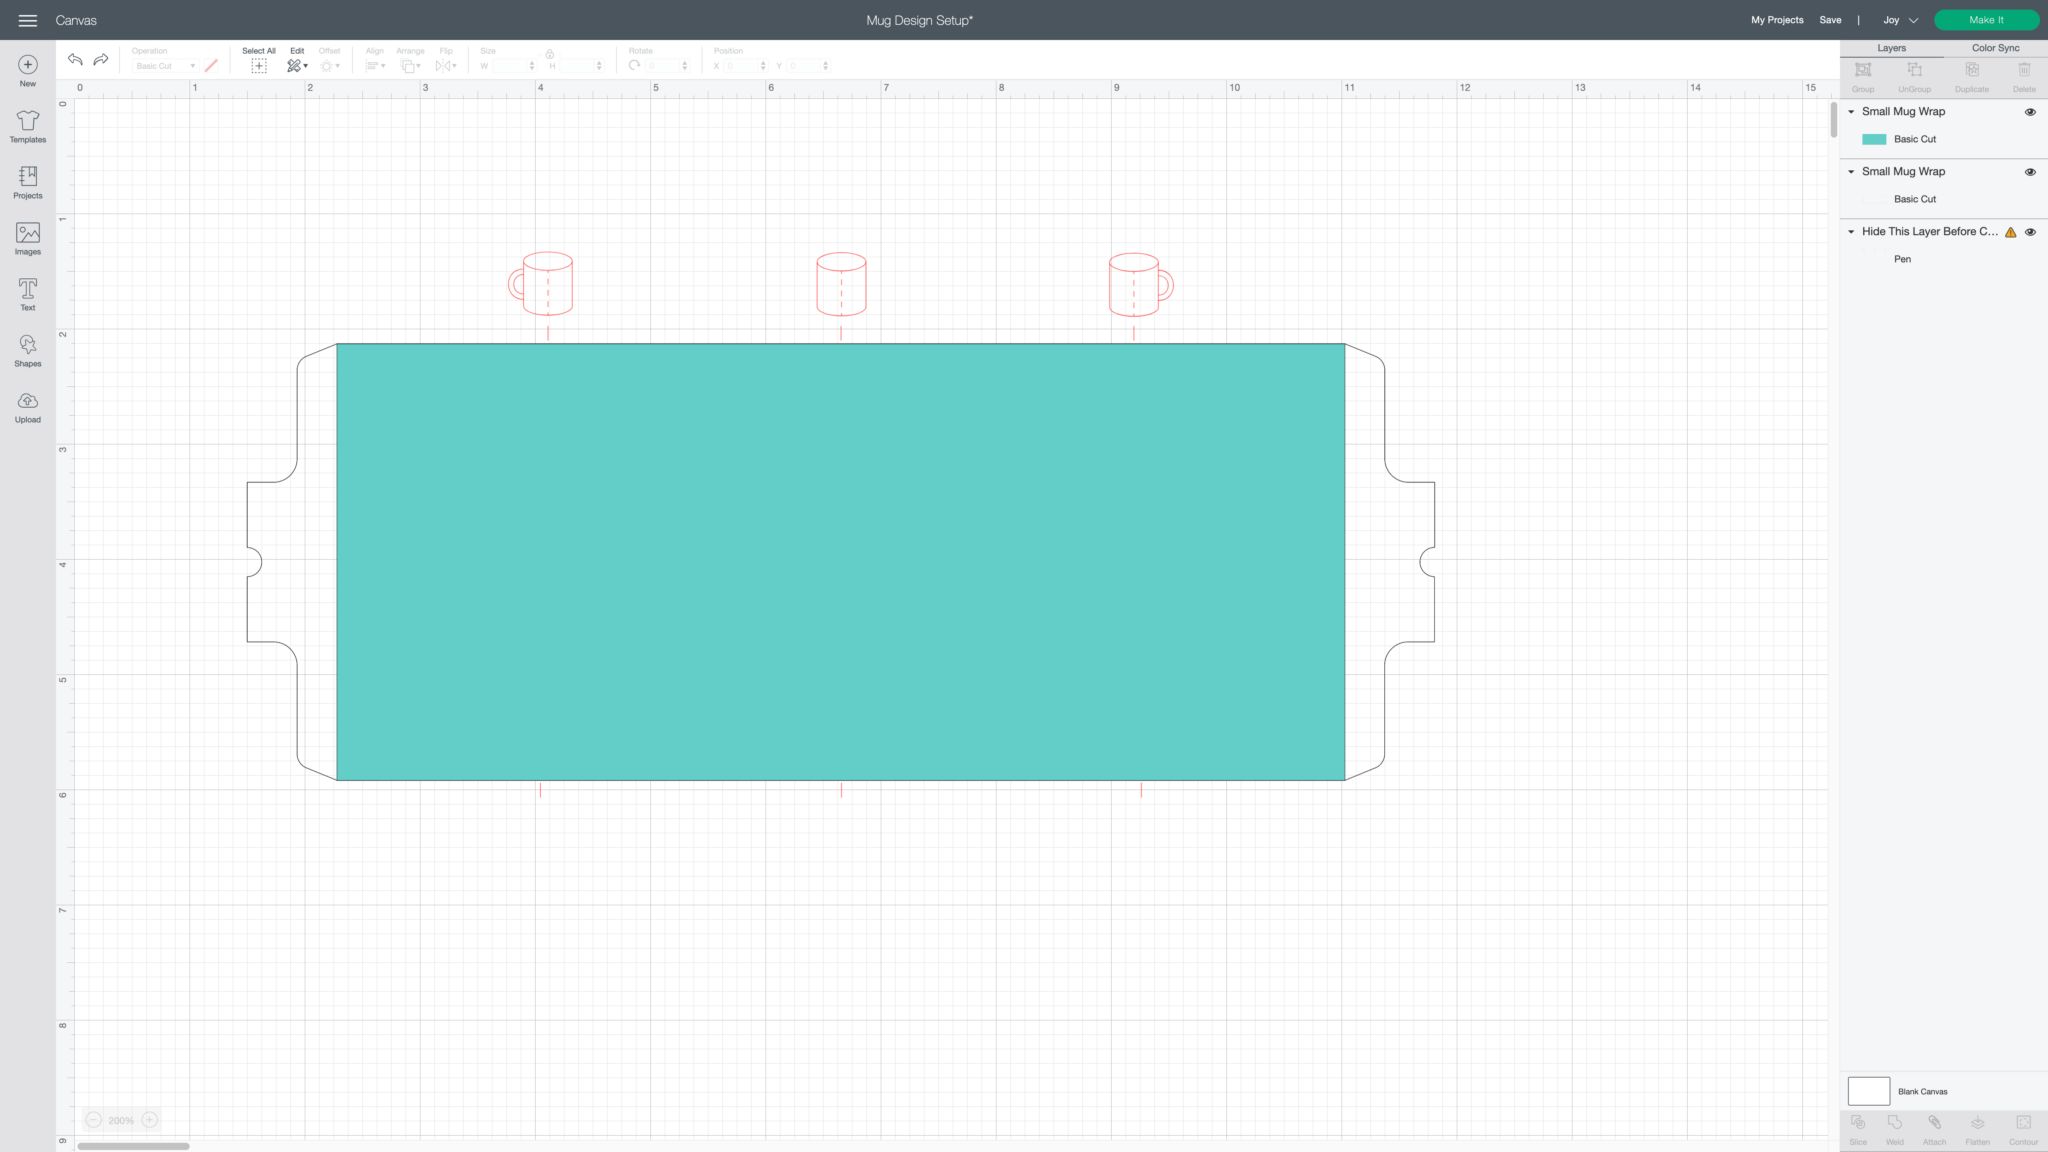Open the hamburger main menu

click(28, 20)
